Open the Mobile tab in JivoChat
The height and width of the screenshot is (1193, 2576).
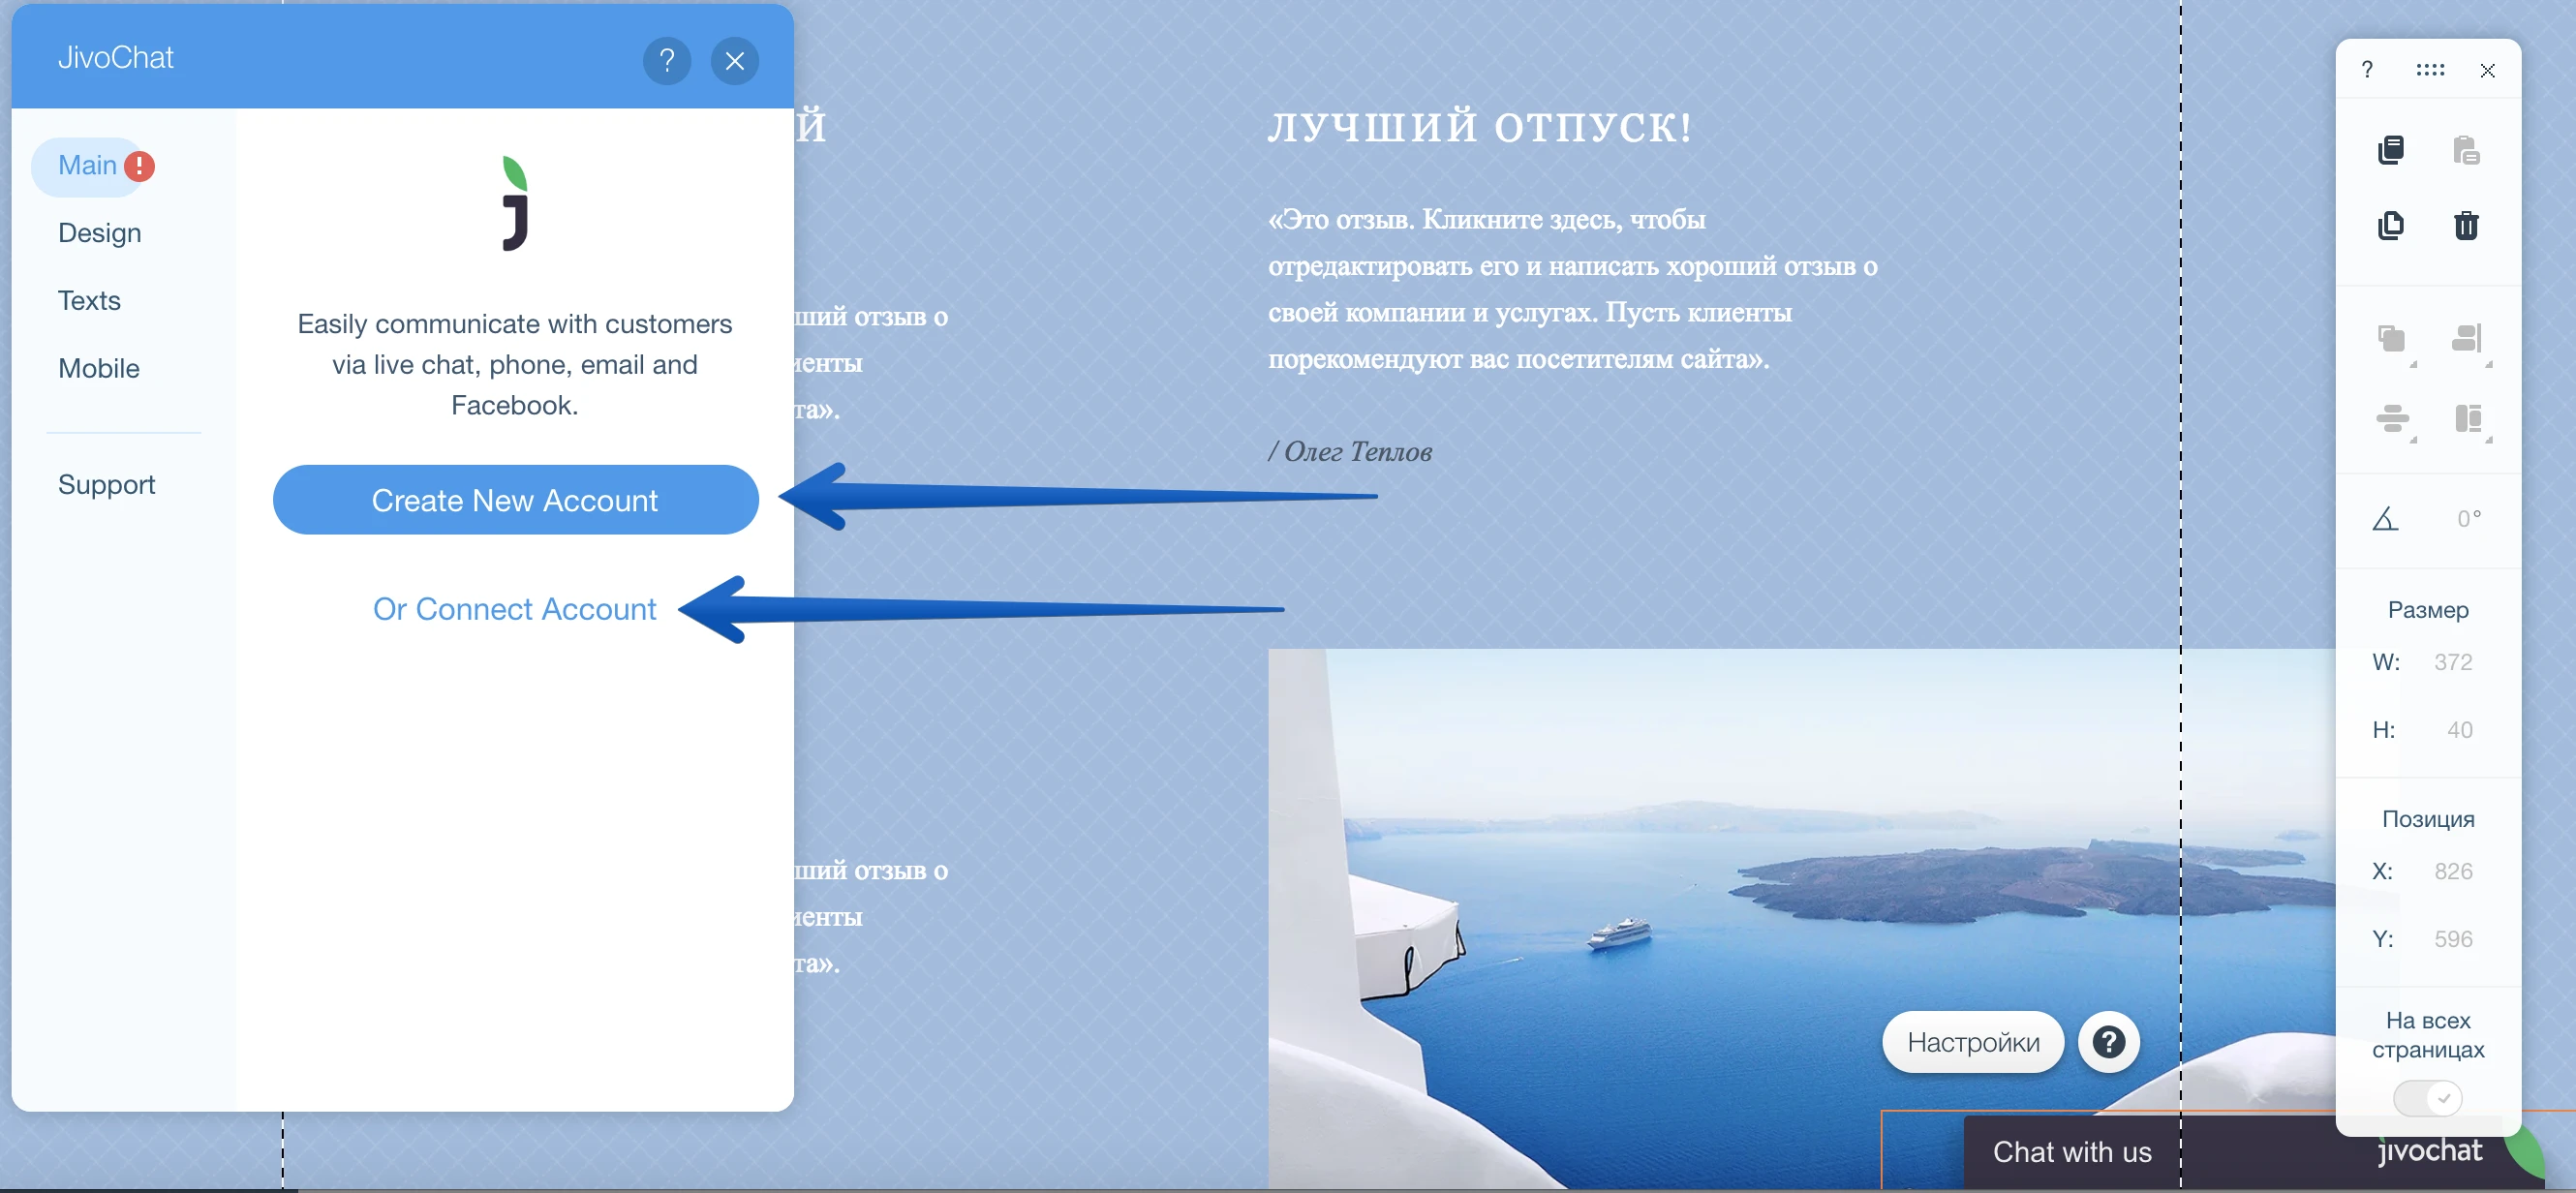point(98,368)
